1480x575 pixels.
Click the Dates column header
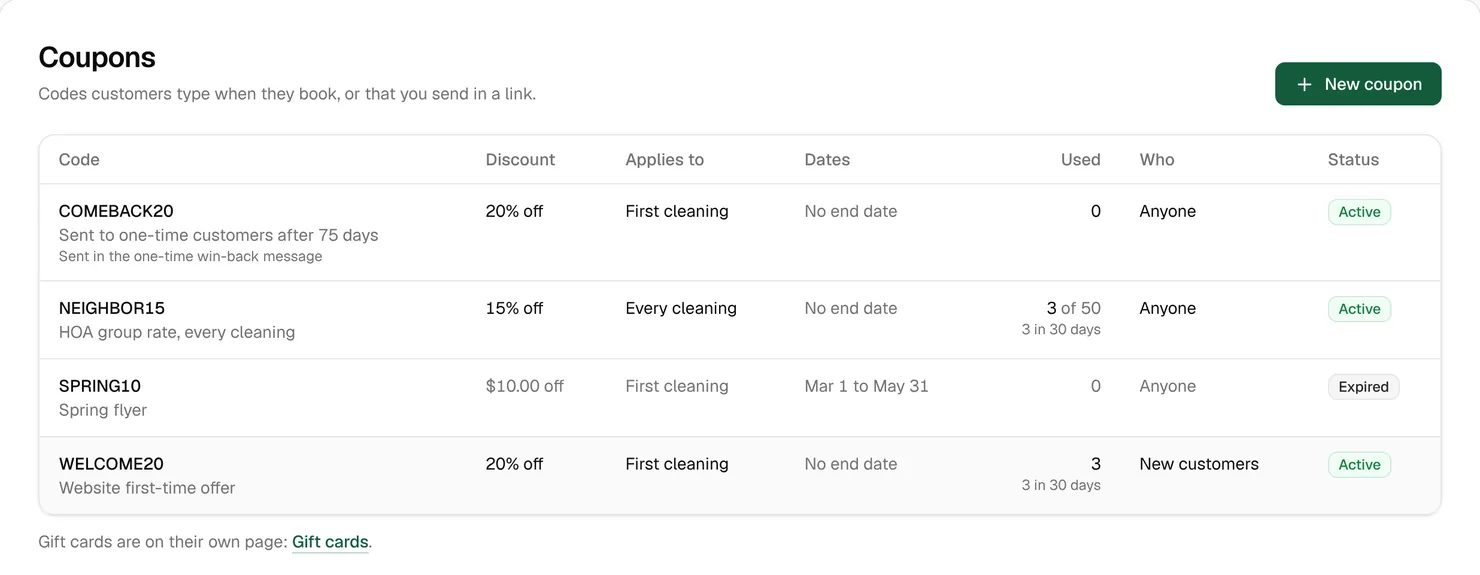(827, 160)
